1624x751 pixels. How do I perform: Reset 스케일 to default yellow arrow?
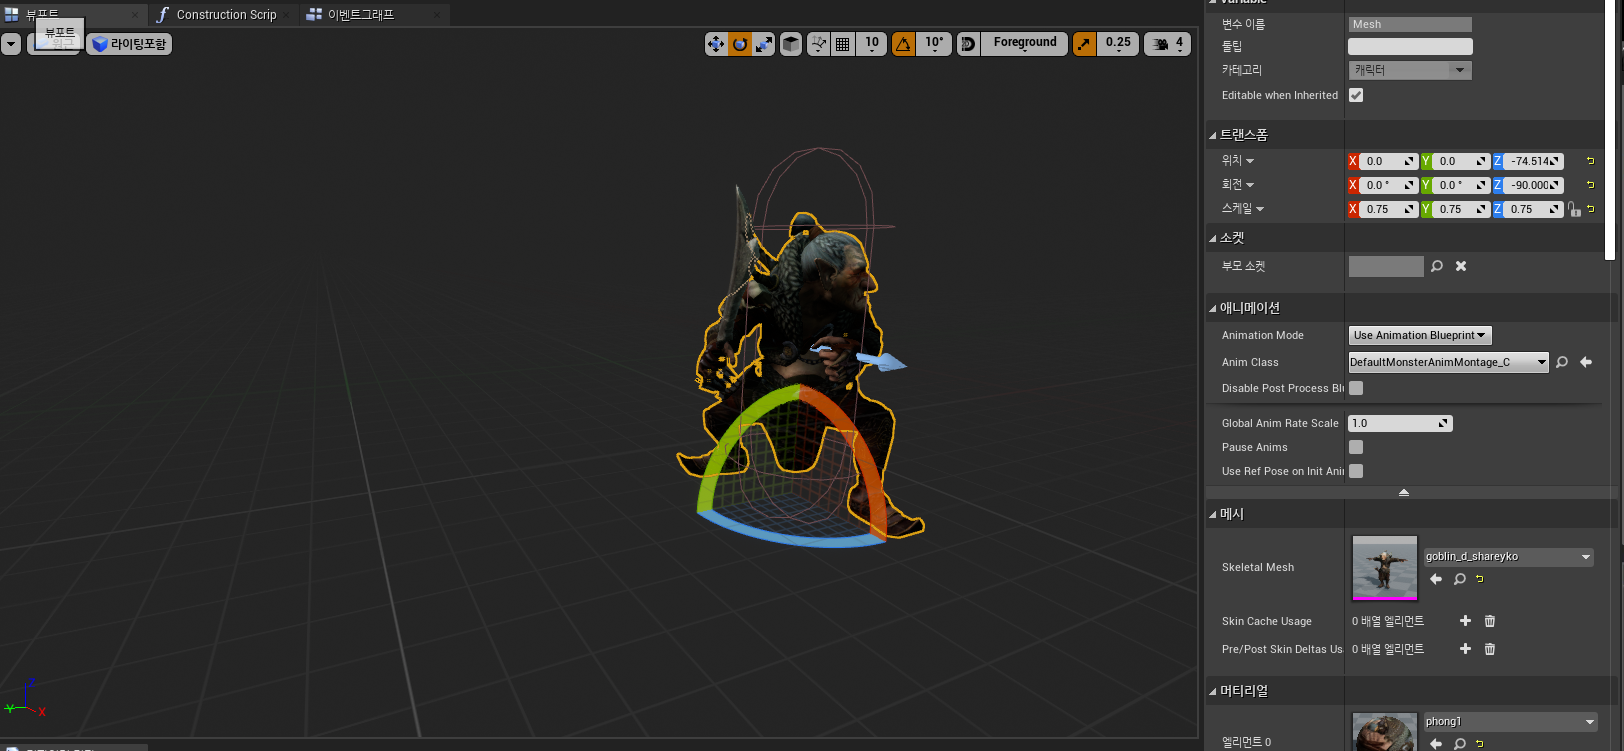(x=1590, y=209)
